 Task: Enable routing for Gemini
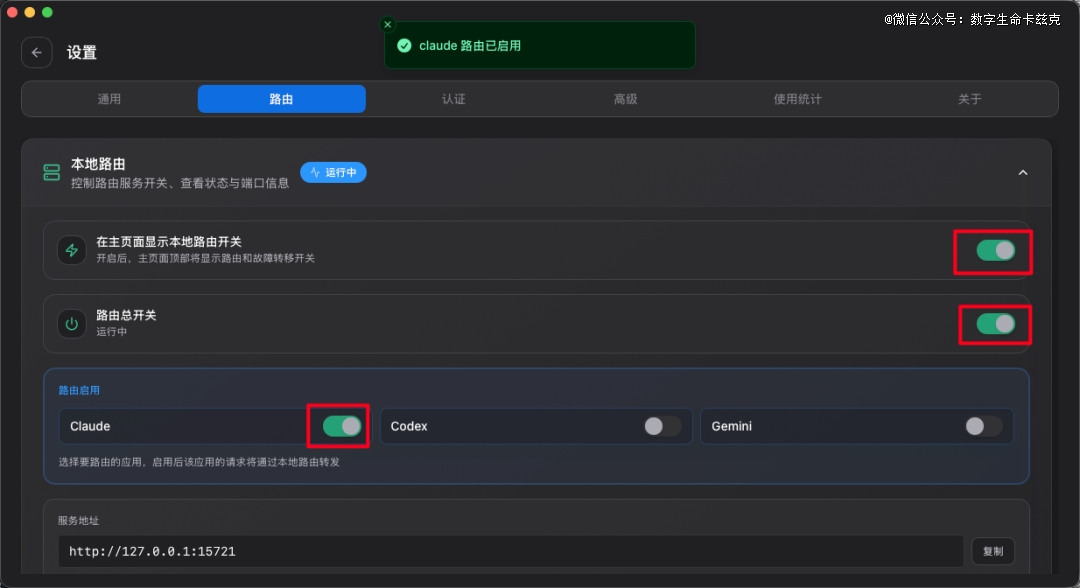click(x=983, y=426)
